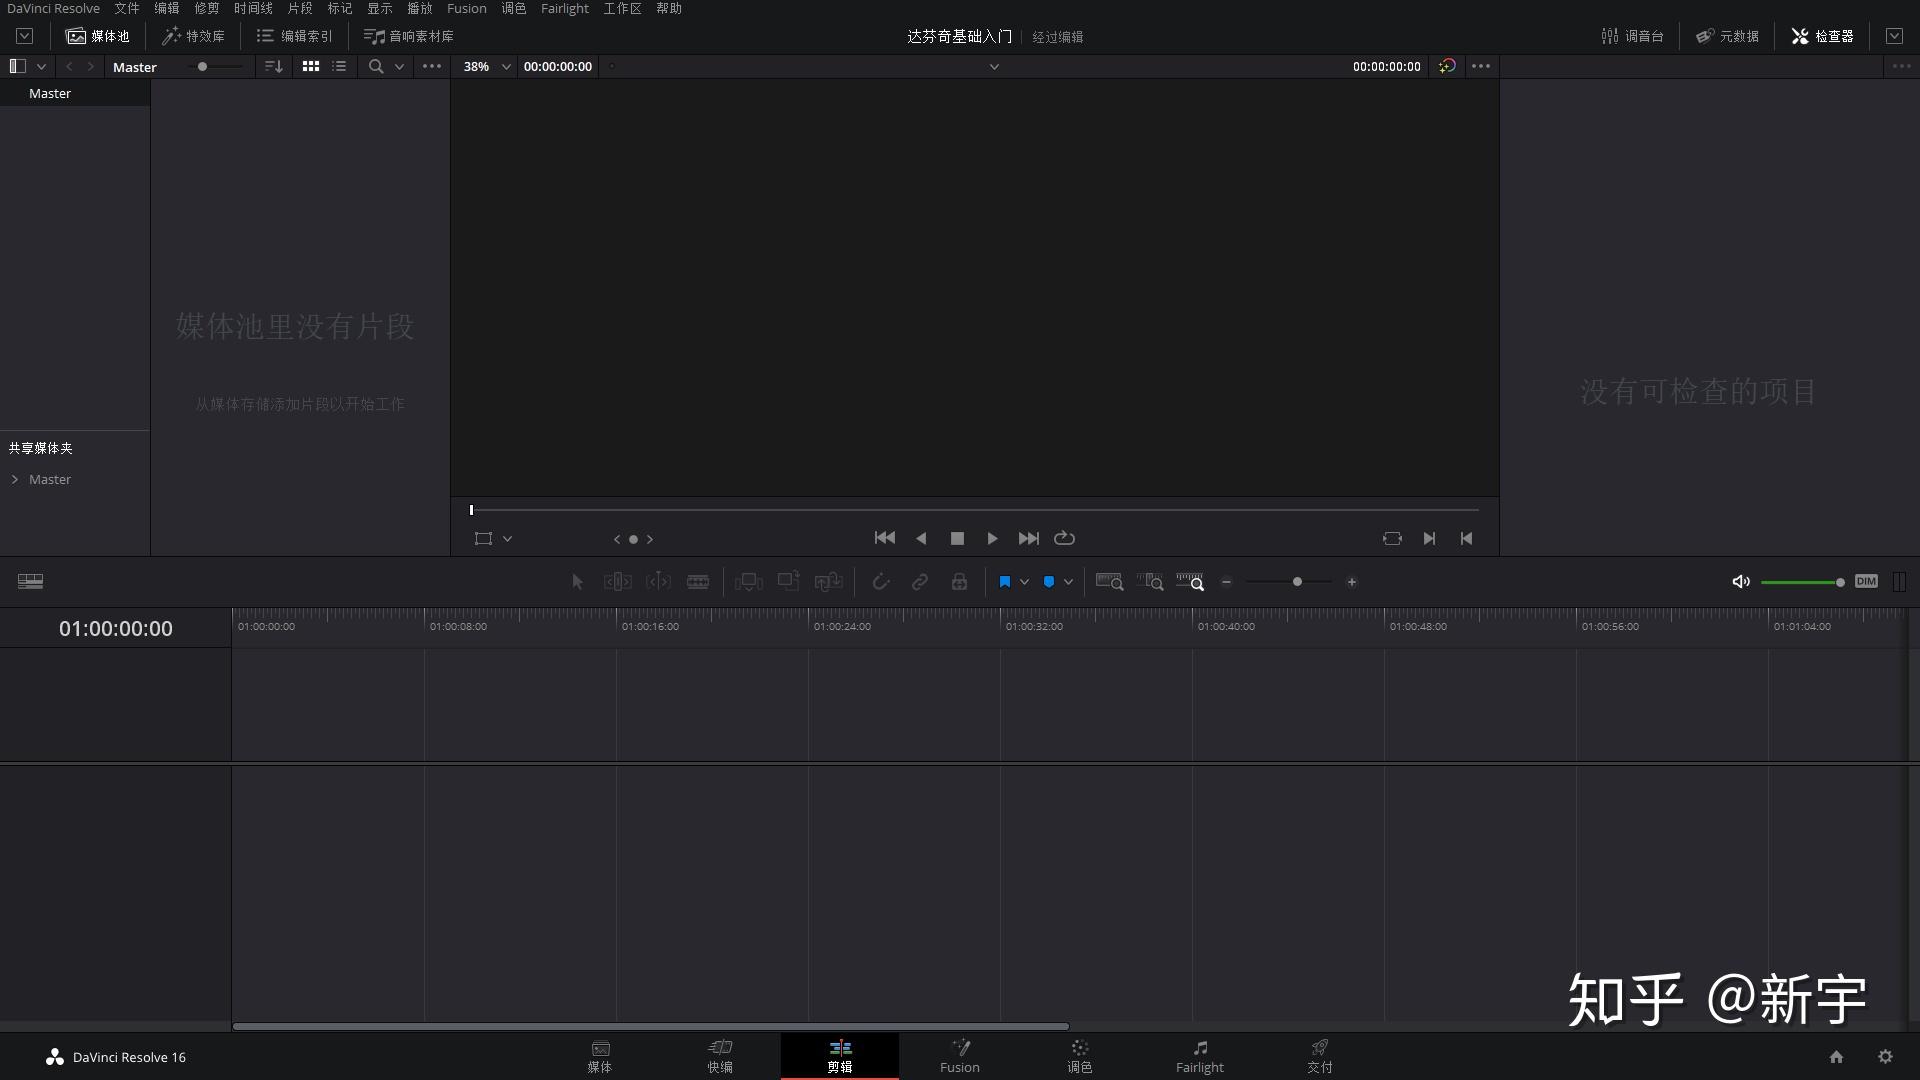
Task: Switch to the 快编 cut page
Action: 720,1056
